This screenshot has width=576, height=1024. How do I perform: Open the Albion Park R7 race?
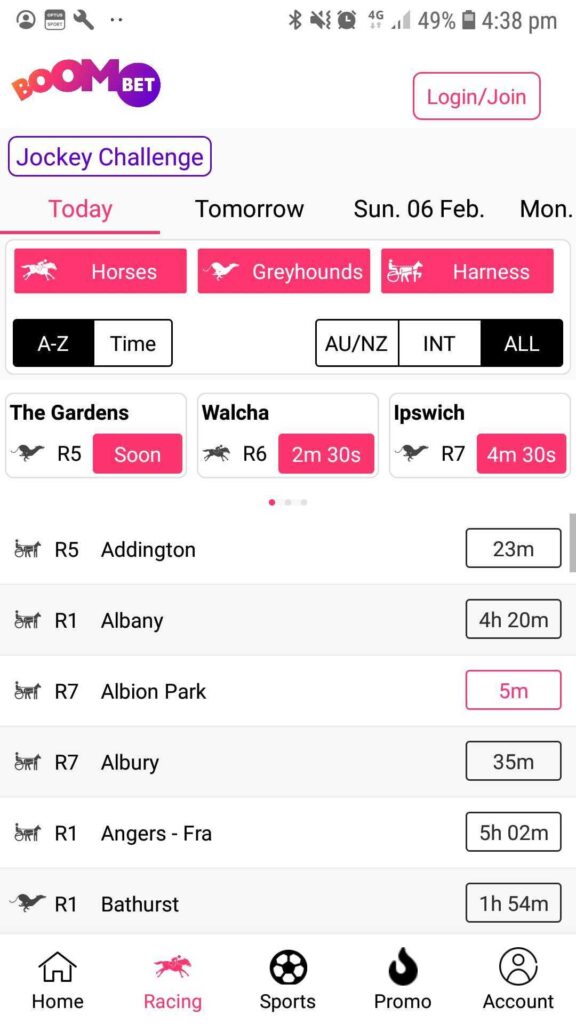pyautogui.click(x=288, y=691)
